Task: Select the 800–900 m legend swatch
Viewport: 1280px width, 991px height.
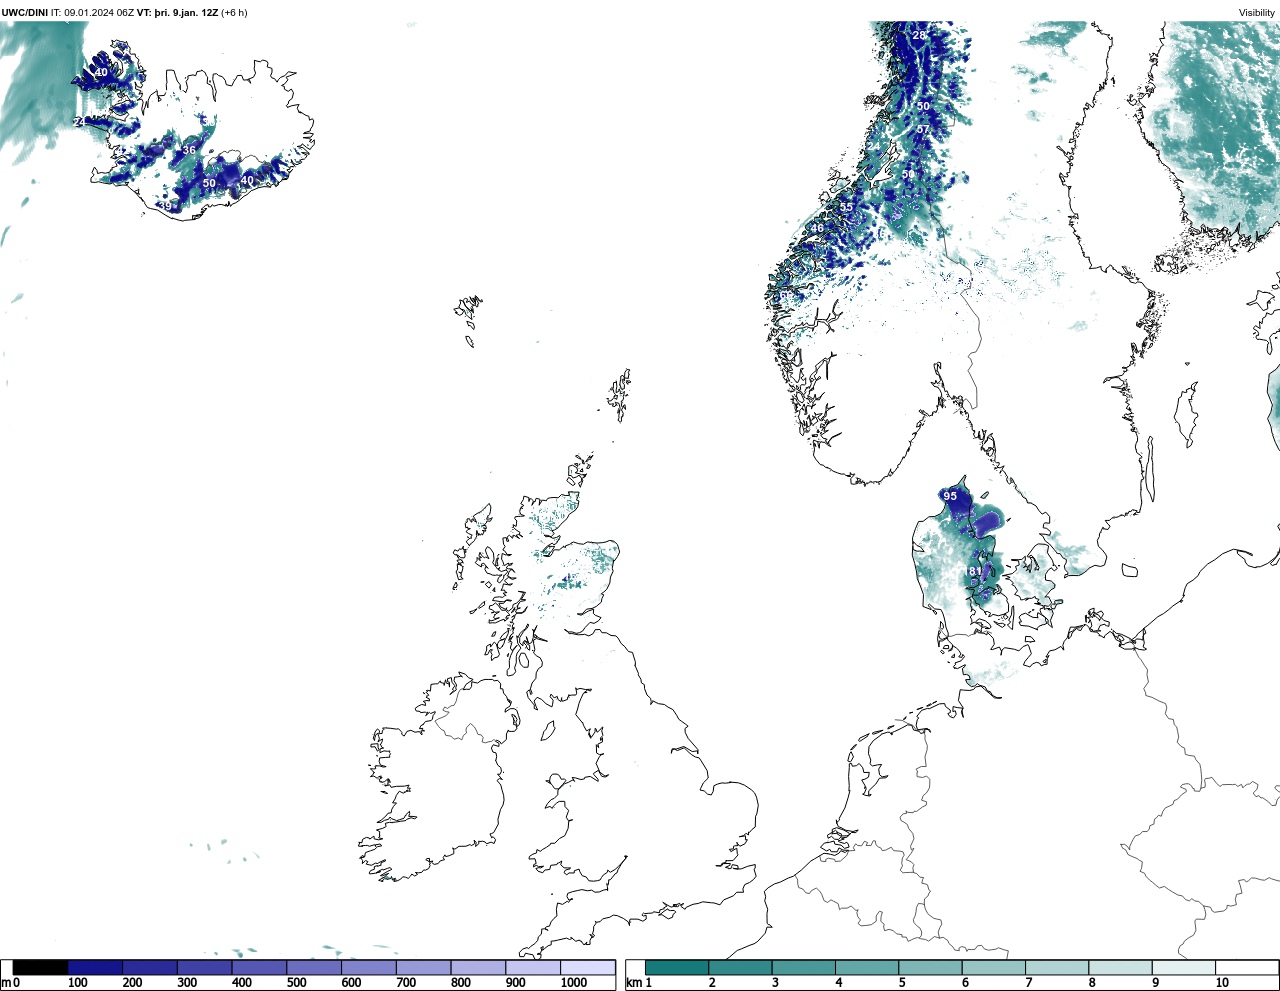Action: pos(478,968)
